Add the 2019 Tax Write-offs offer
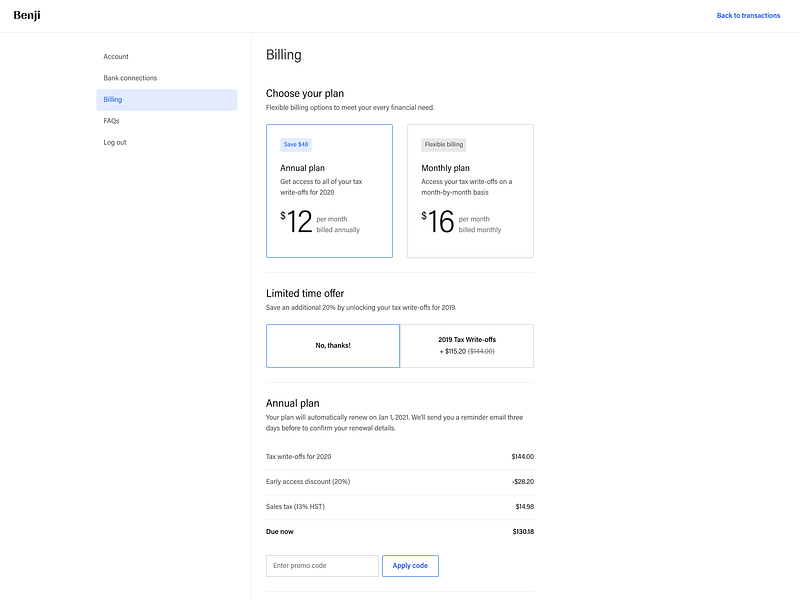The width and height of the screenshot is (800, 600). (467, 346)
